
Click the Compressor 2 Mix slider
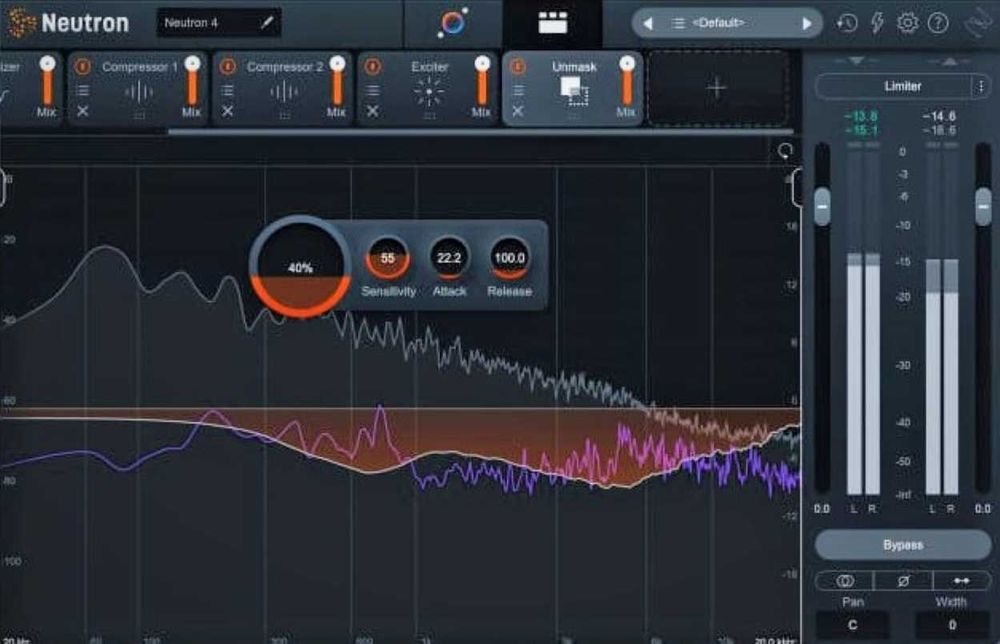click(x=337, y=81)
